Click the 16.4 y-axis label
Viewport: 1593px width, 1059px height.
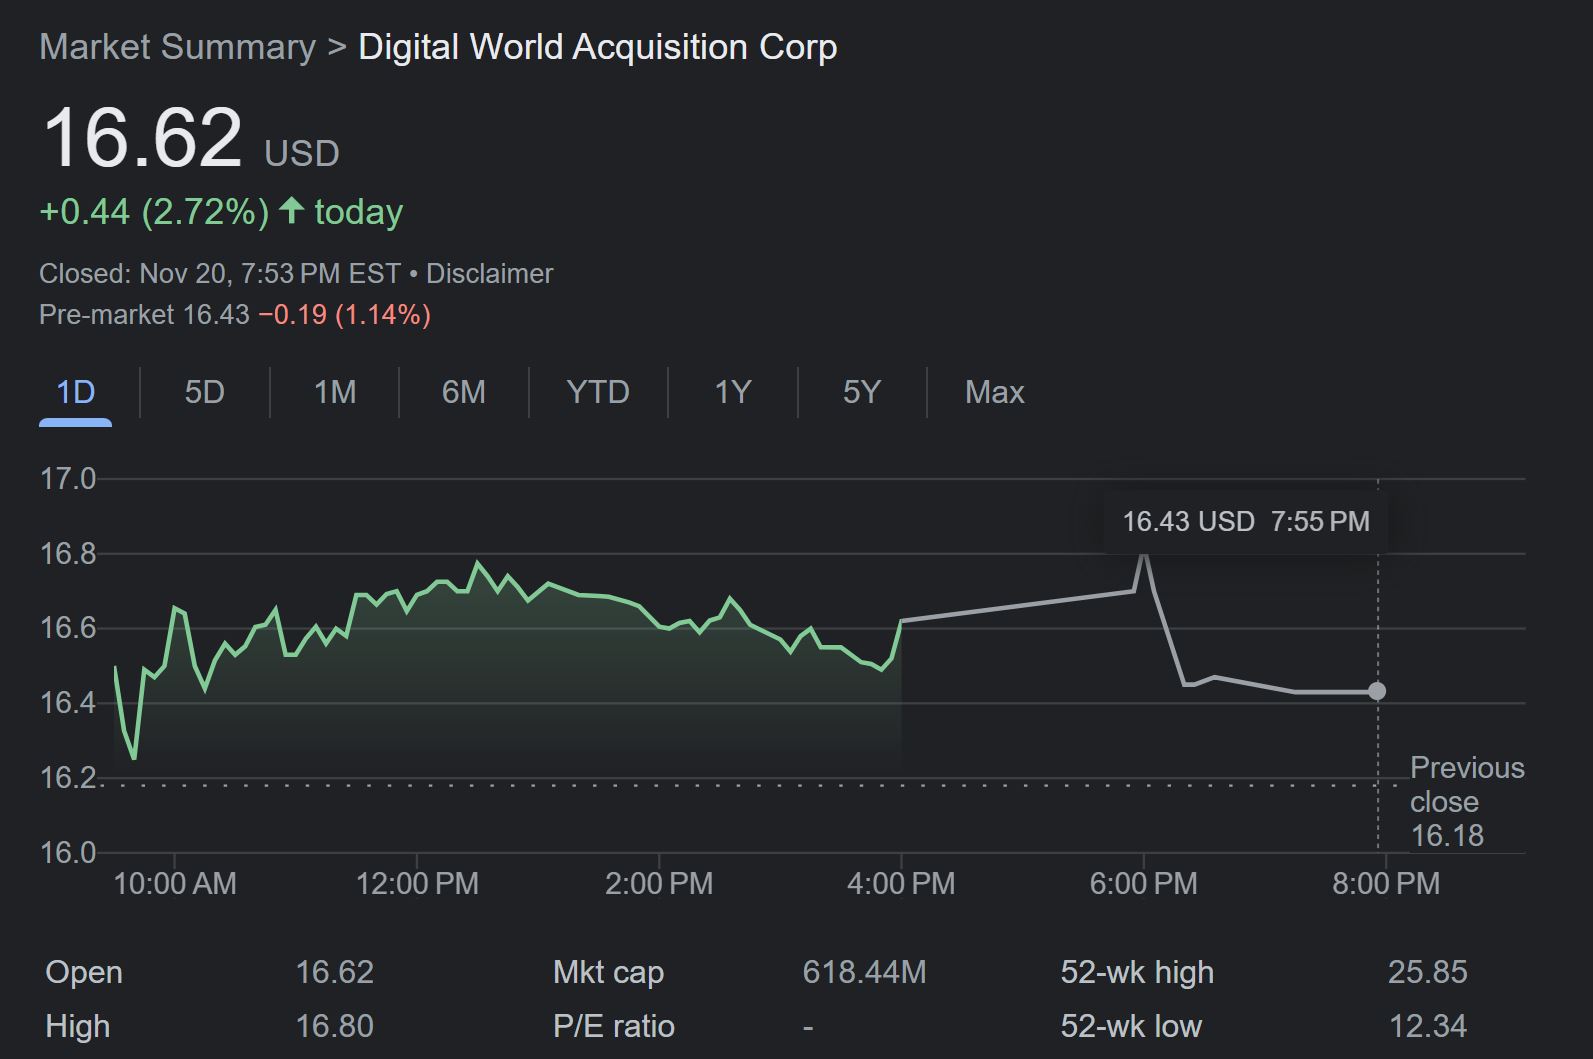[68, 703]
